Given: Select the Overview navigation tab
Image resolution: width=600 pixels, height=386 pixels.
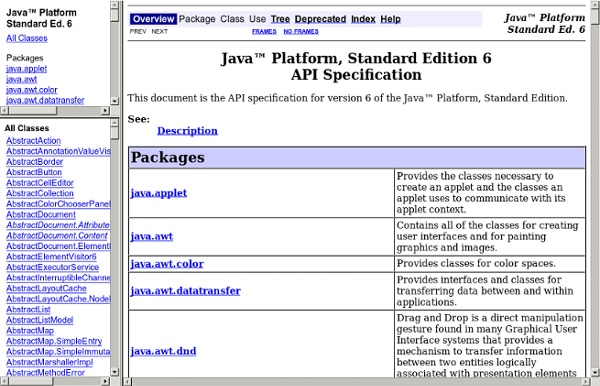Looking at the screenshot, I should tap(153, 19).
